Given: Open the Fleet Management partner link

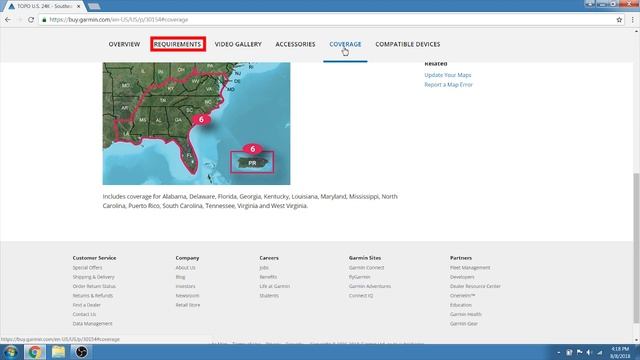Looking at the screenshot, I should [x=470, y=268].
